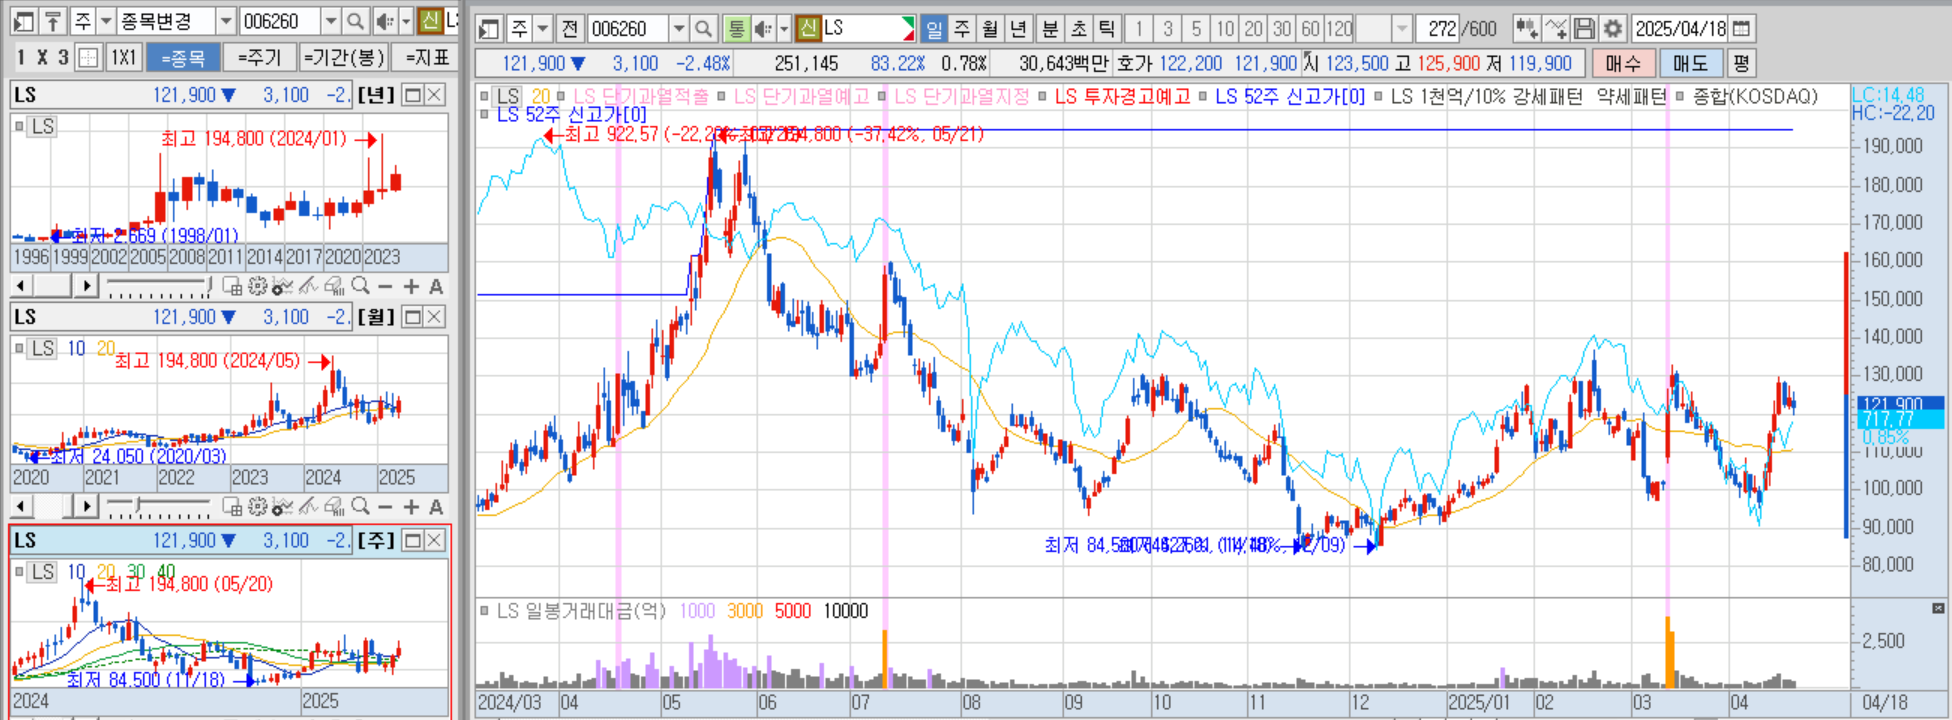Toggle LS 단기과열예고 indicator checkbox
Image resolution: width=1952 pixels, height=720 pixels.
720,97
